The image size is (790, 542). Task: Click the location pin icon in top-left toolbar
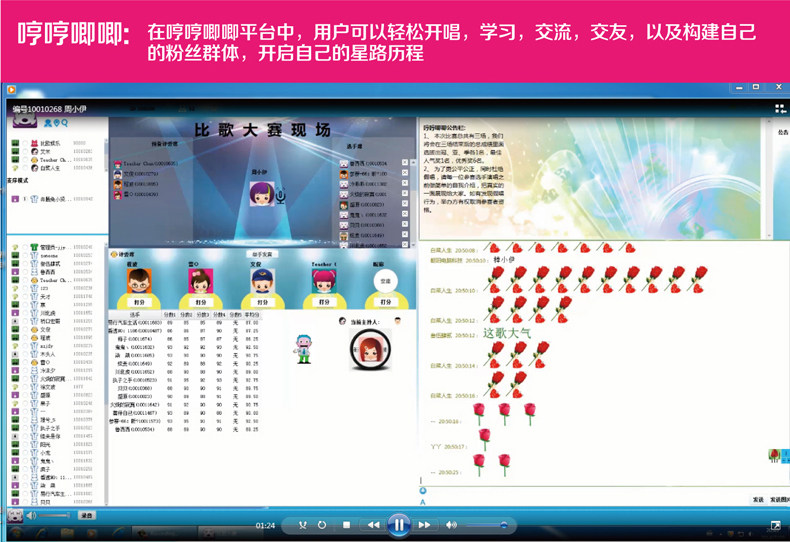[x=56, y=122]
